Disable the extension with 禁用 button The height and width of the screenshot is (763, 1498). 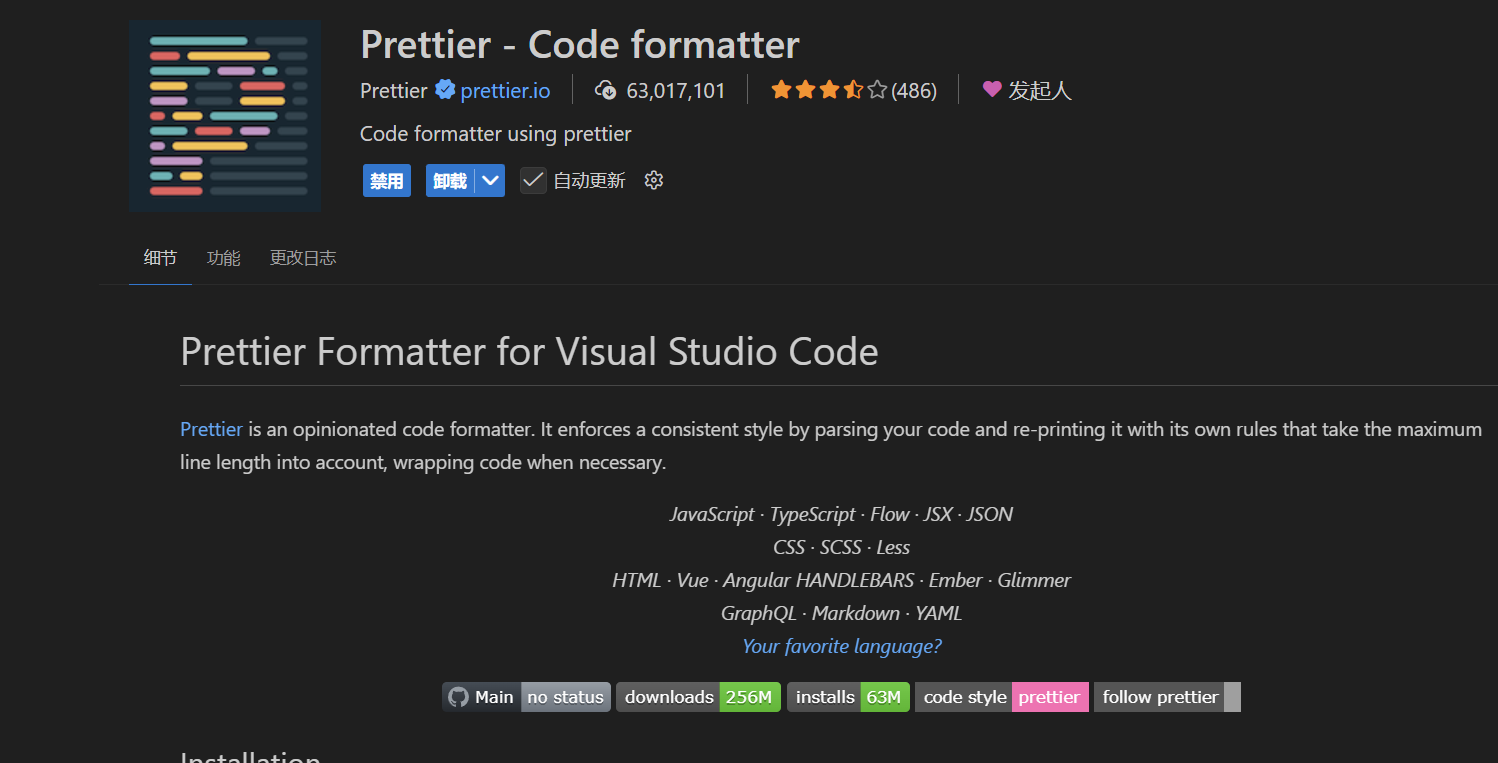387,181
